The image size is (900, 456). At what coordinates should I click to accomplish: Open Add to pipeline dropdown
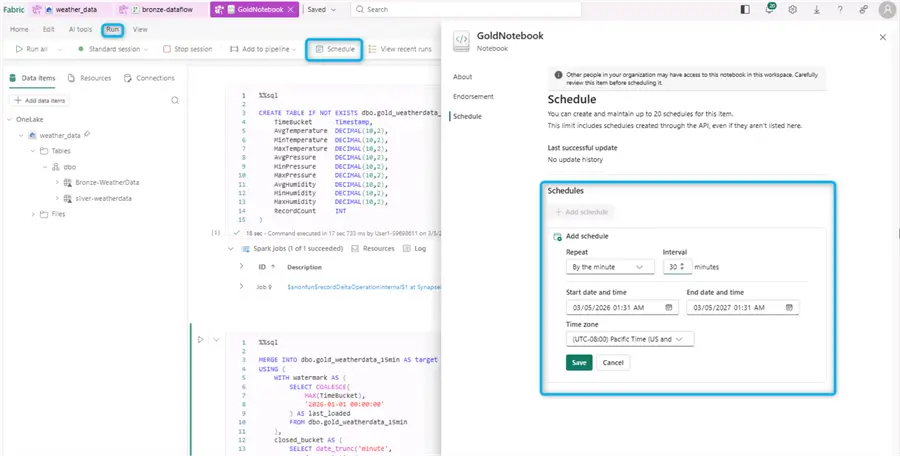pos(263,49)
